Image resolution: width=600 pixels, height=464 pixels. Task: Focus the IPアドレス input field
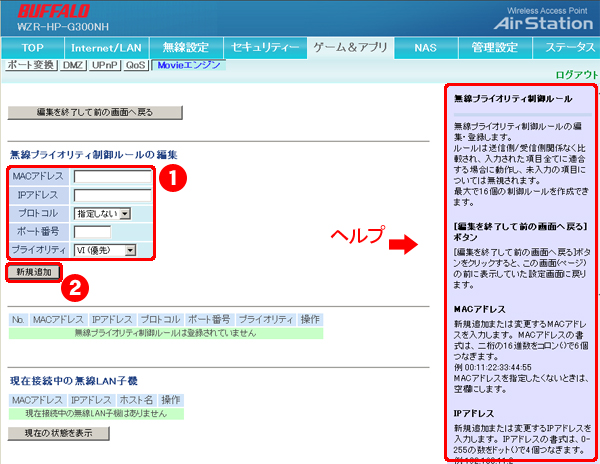pyautogui.click(x=112, y=195)
